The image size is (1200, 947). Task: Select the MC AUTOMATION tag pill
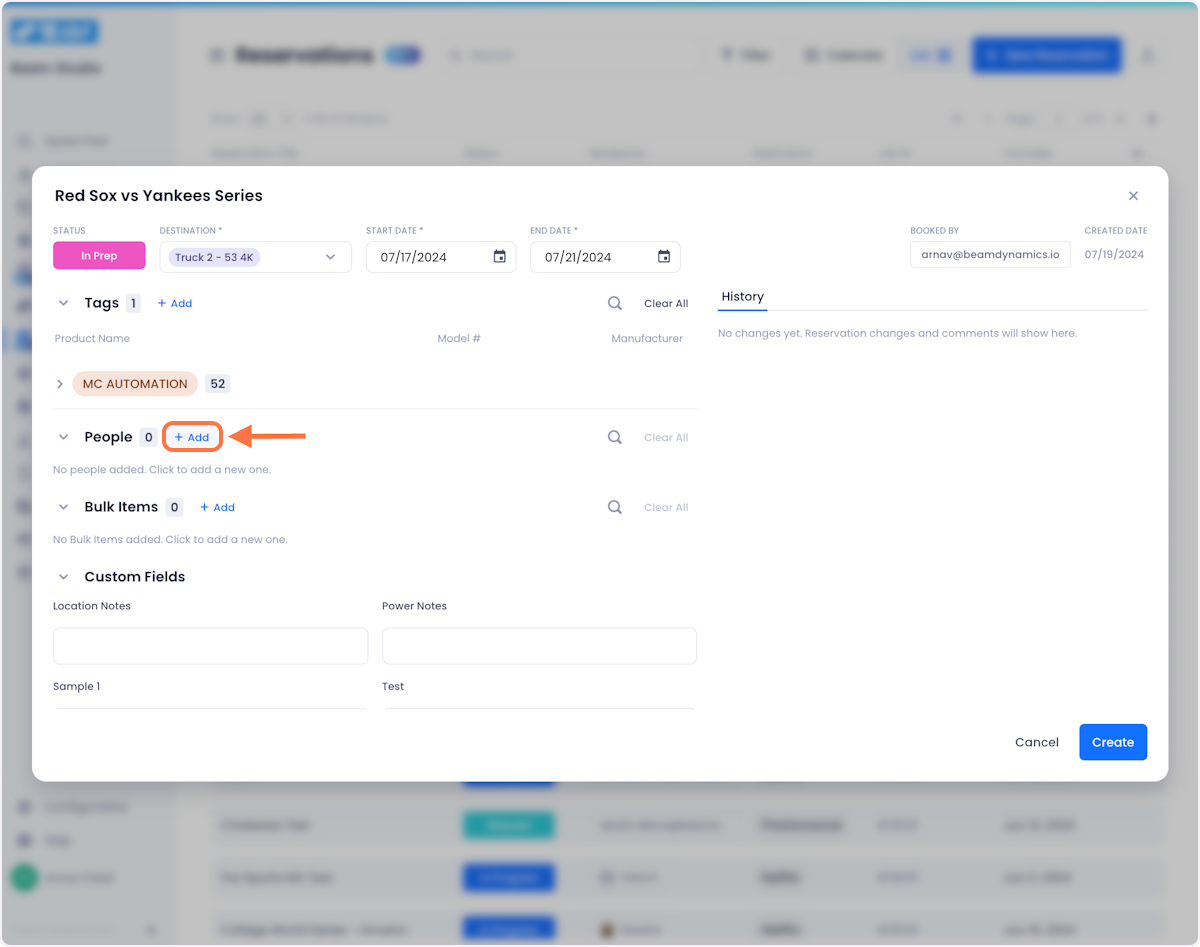point(135,384)
